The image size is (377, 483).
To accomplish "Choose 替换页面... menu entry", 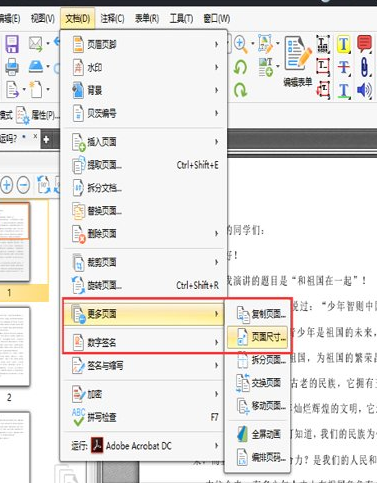I will [x=145, y=211].
